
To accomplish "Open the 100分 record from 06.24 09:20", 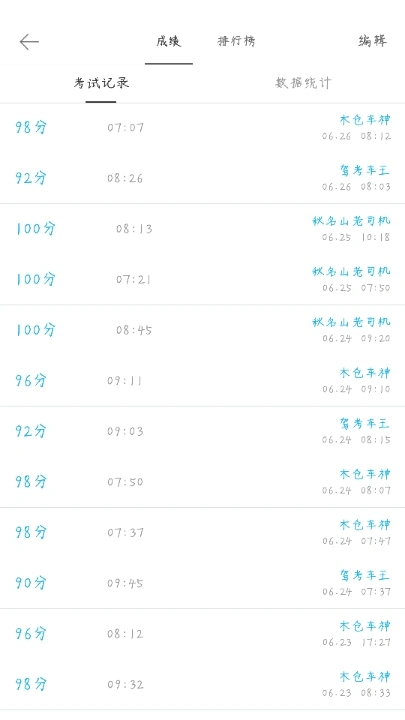I will point(202,330).
